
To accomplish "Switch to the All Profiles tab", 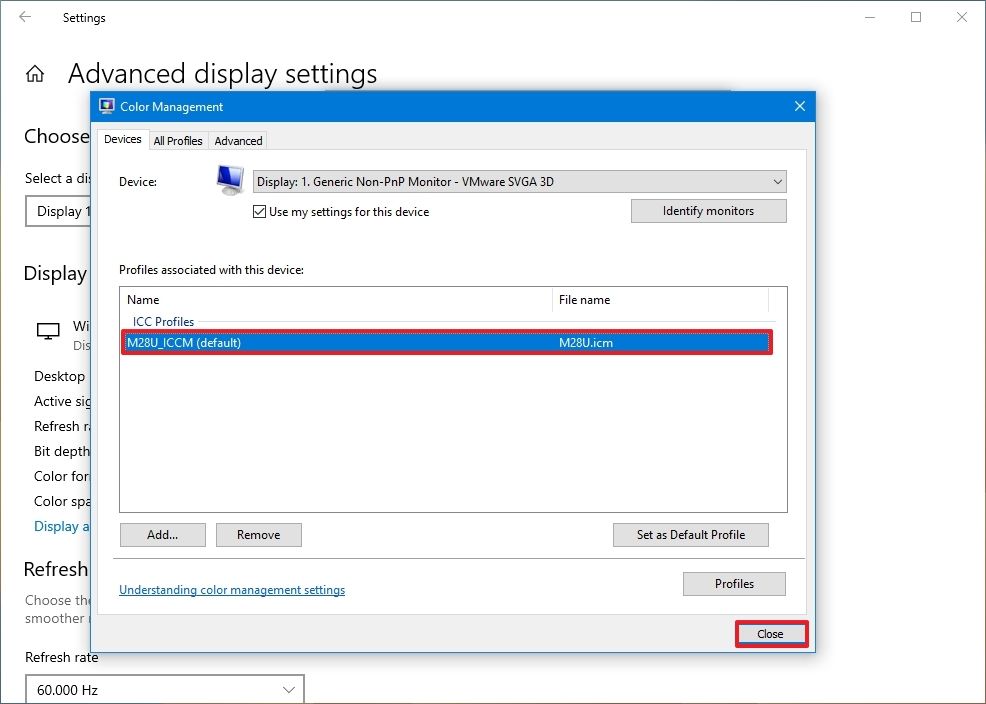I will (178, 140).
